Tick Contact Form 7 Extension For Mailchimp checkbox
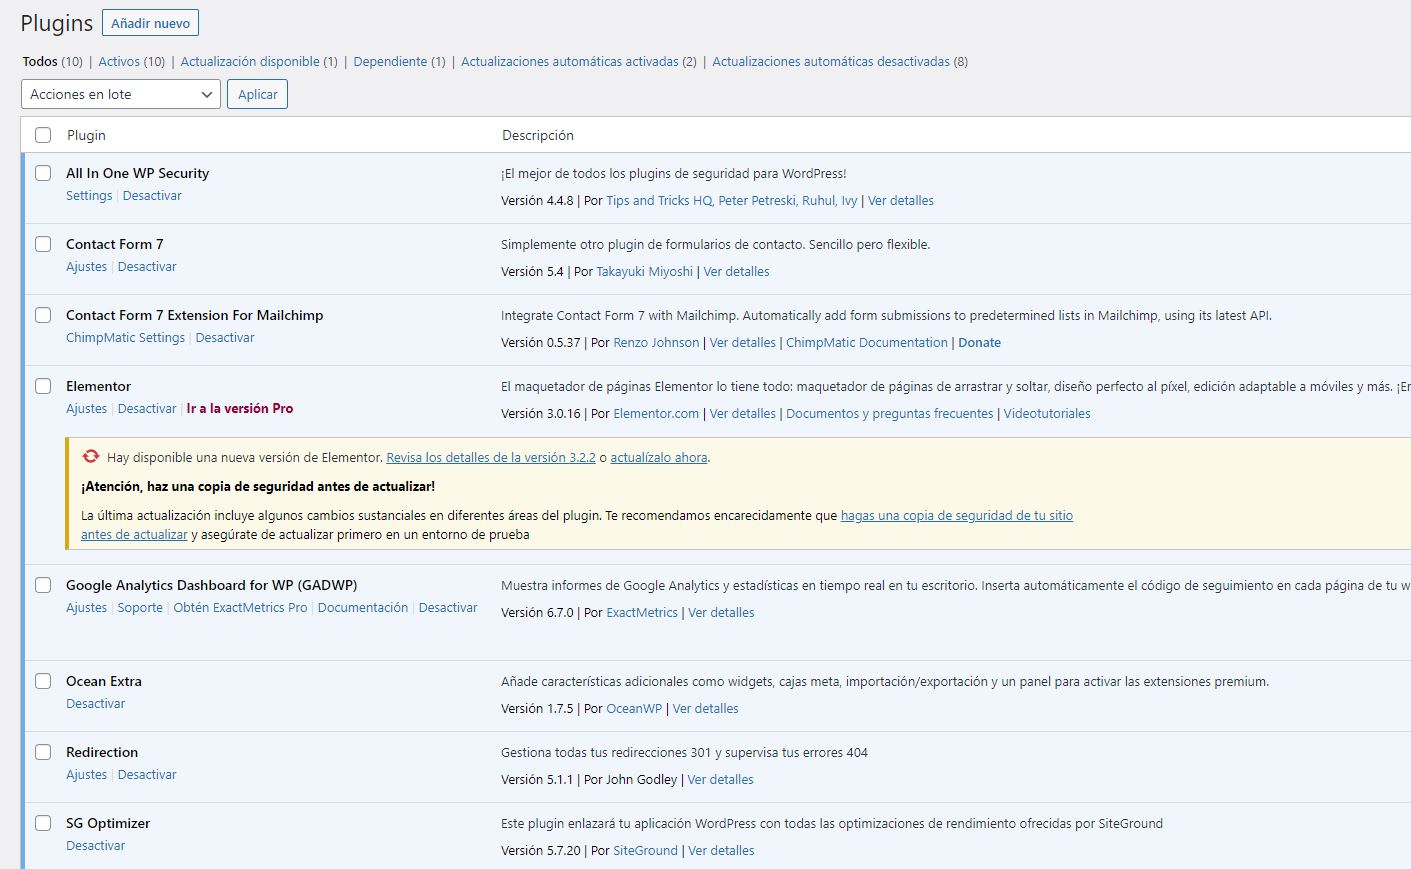Screen dimensions: 1411x869 tap(43, 315)
